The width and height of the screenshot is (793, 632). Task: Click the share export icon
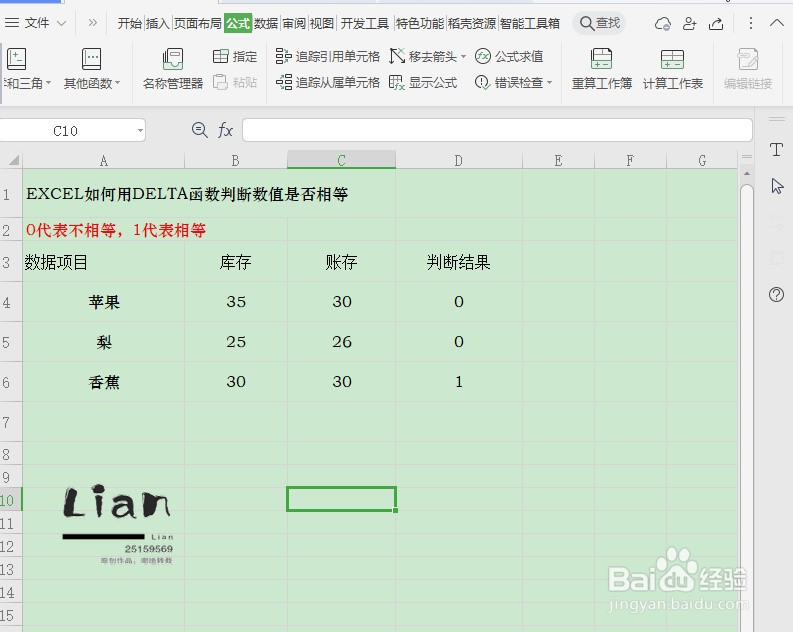point(716,23)
